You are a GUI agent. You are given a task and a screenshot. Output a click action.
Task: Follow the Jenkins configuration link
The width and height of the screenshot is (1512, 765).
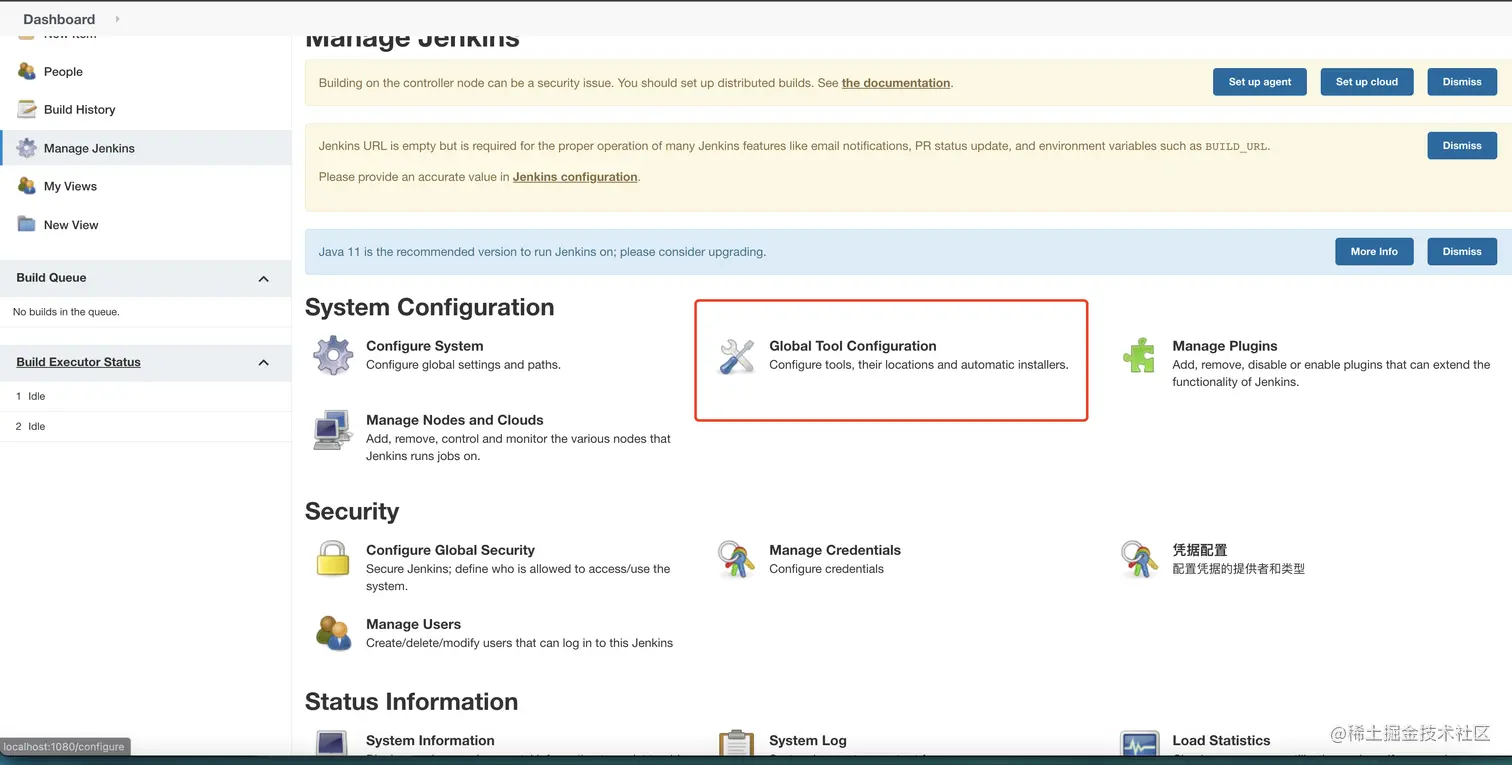click(x=575, y=177)
